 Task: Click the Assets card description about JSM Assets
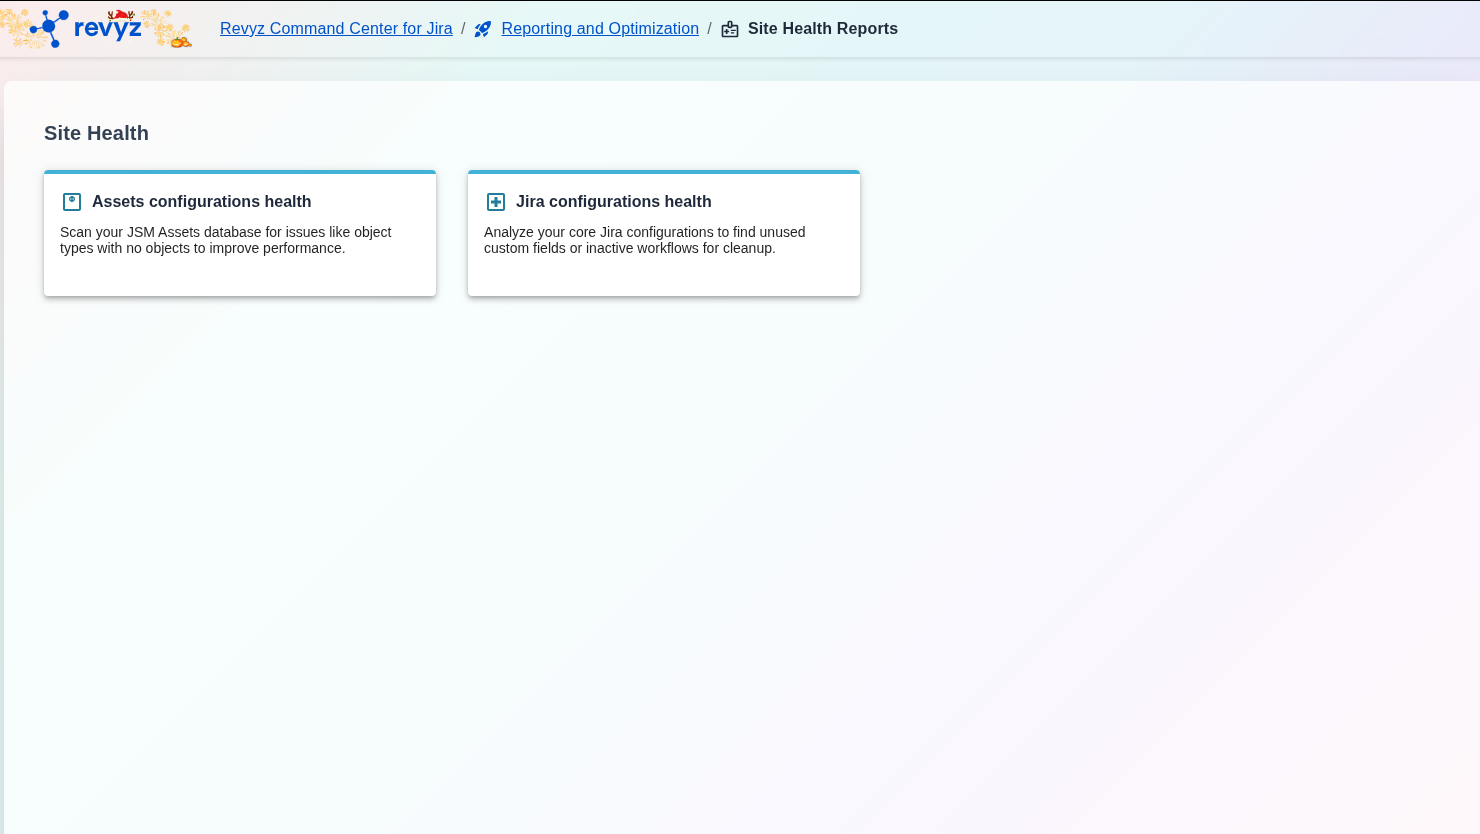(x=225, y=240)
